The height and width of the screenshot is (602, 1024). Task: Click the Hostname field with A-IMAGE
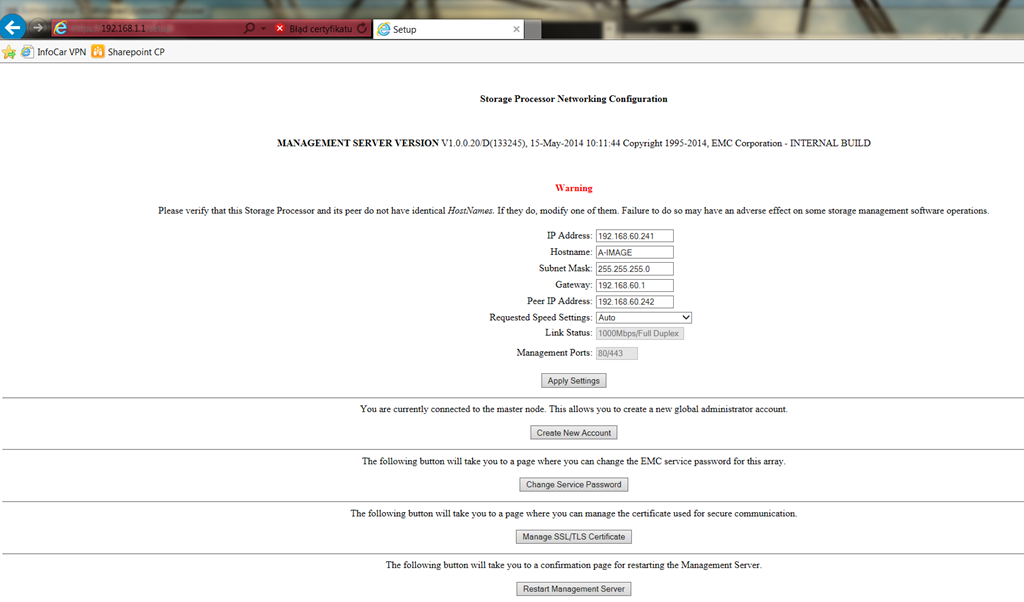(634, 252)
